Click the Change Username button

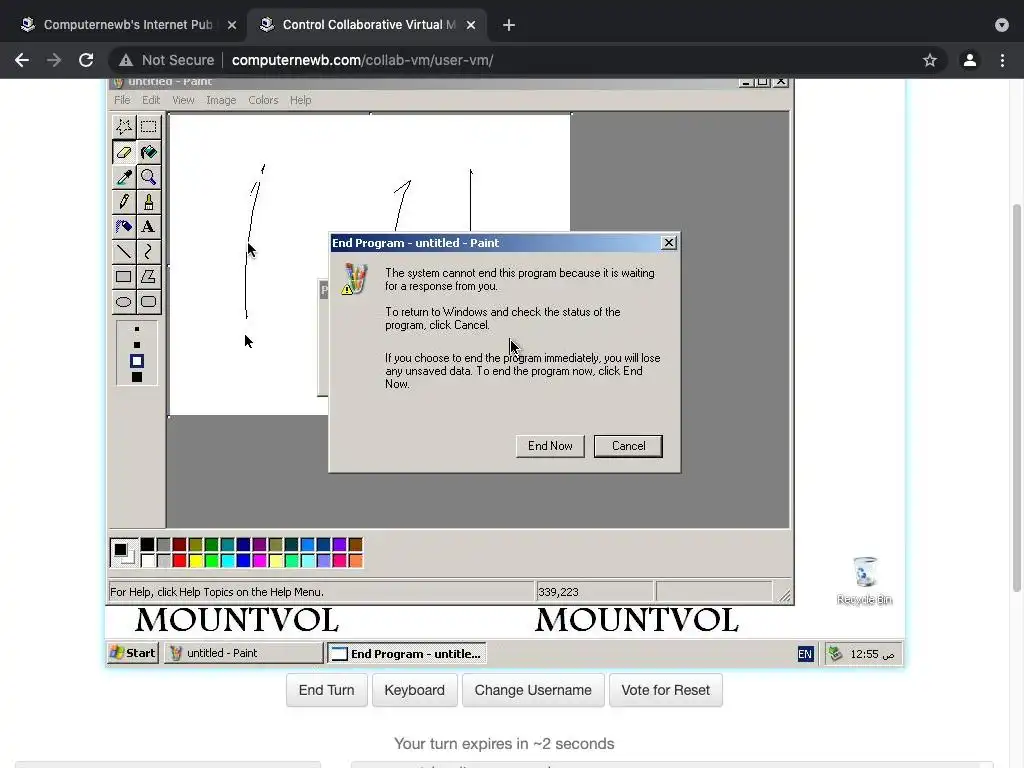(x=533, y=690)
